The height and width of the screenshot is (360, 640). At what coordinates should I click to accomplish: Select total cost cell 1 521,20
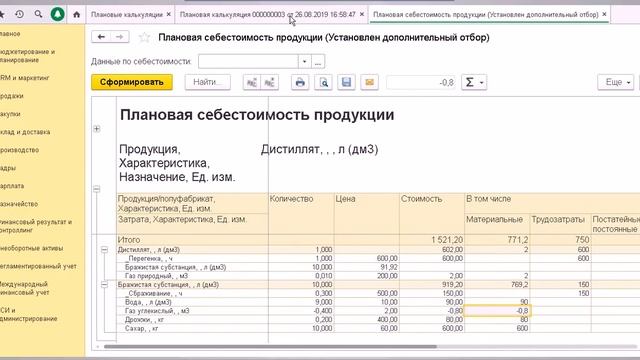click(447, 240)
